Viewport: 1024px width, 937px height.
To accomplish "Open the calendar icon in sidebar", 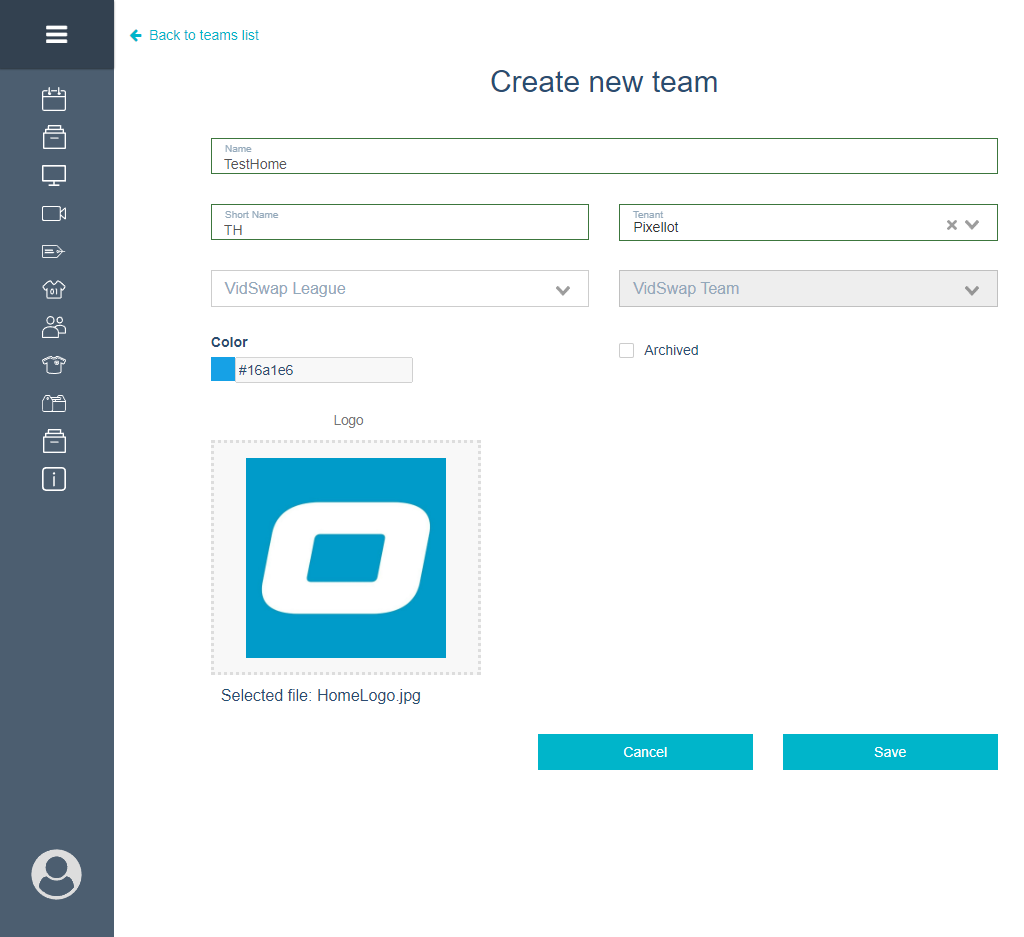I will (54, 99).
